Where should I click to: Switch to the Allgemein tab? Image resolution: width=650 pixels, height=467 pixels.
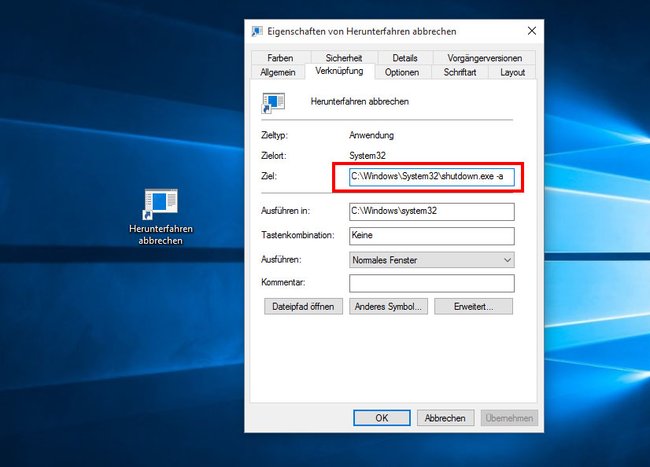pos(278,72)
